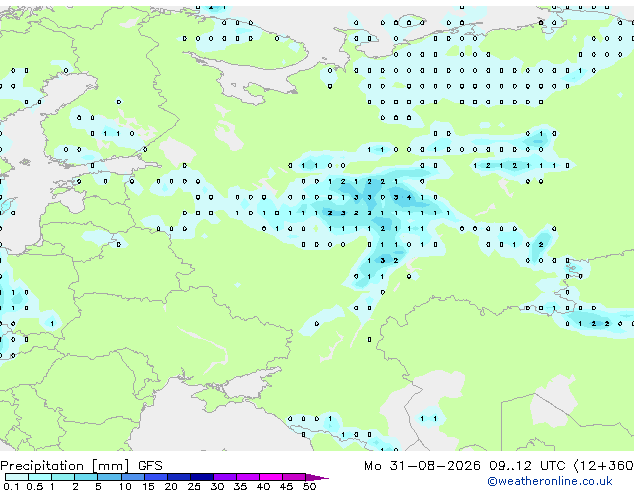Click the legend label '30'
This screenshot has width=634, height=490.
point(217,486)
